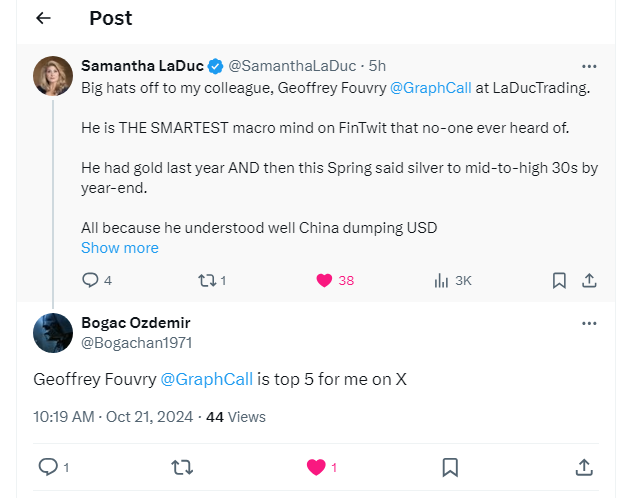The width and height of the screenshot is (633, 498).
Task: Open more options on Samantha LaDuc's post
Action: (x=589, y=67)
